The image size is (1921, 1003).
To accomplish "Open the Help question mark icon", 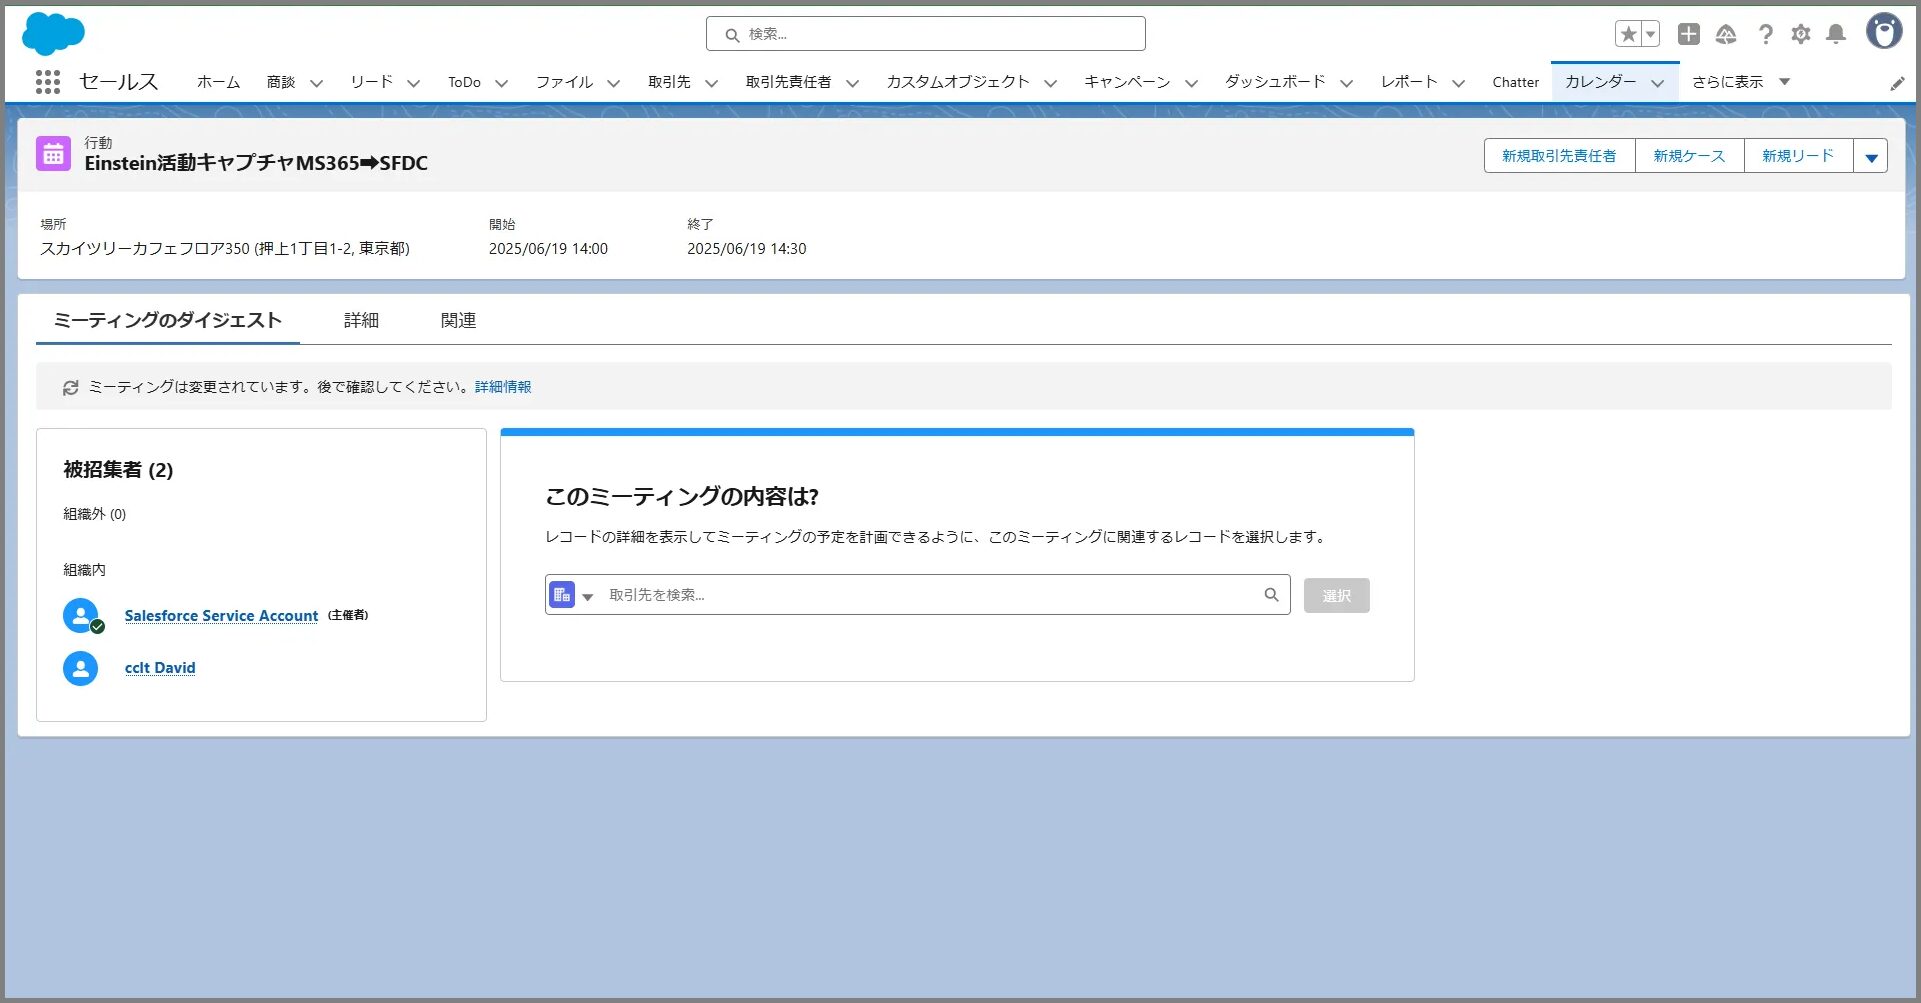I will pos(1766,34).
